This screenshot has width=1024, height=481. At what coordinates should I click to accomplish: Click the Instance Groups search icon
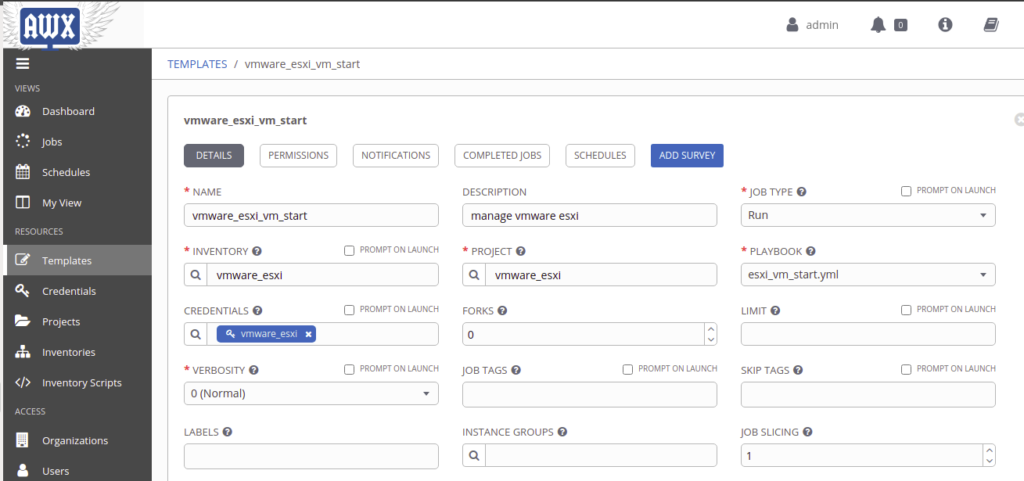[x=474, y=455]
